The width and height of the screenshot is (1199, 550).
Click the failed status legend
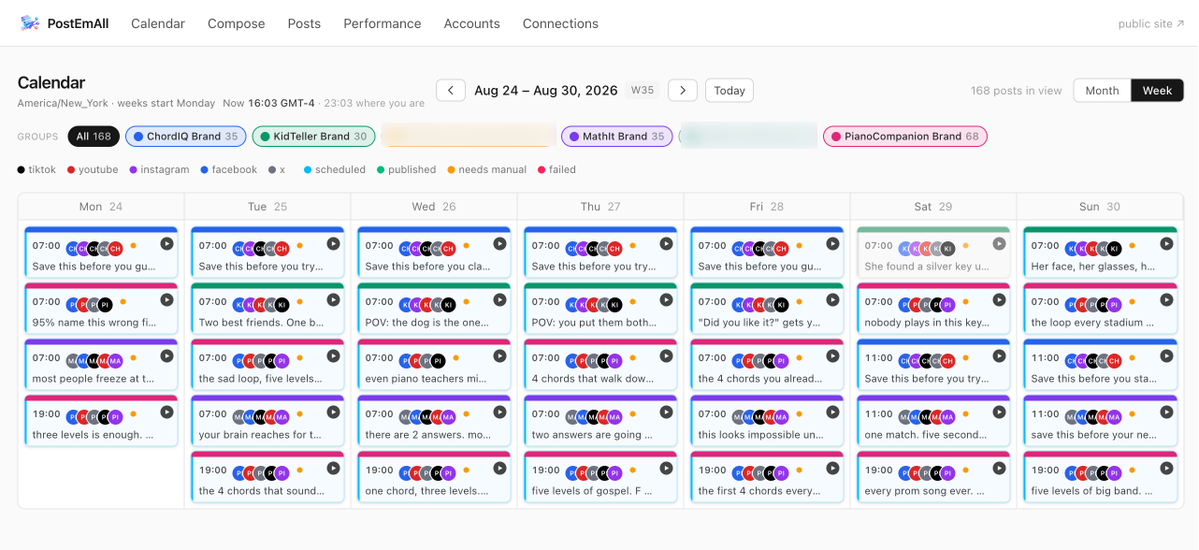pyautogui.click(x=557, y=170)
